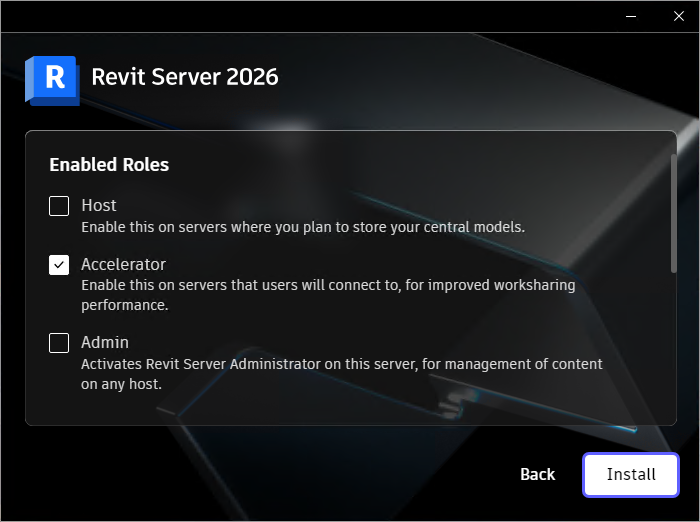Screen dimensions: 700x522
Task: Click the improved worksharing performance description
Action: point(328,295)
